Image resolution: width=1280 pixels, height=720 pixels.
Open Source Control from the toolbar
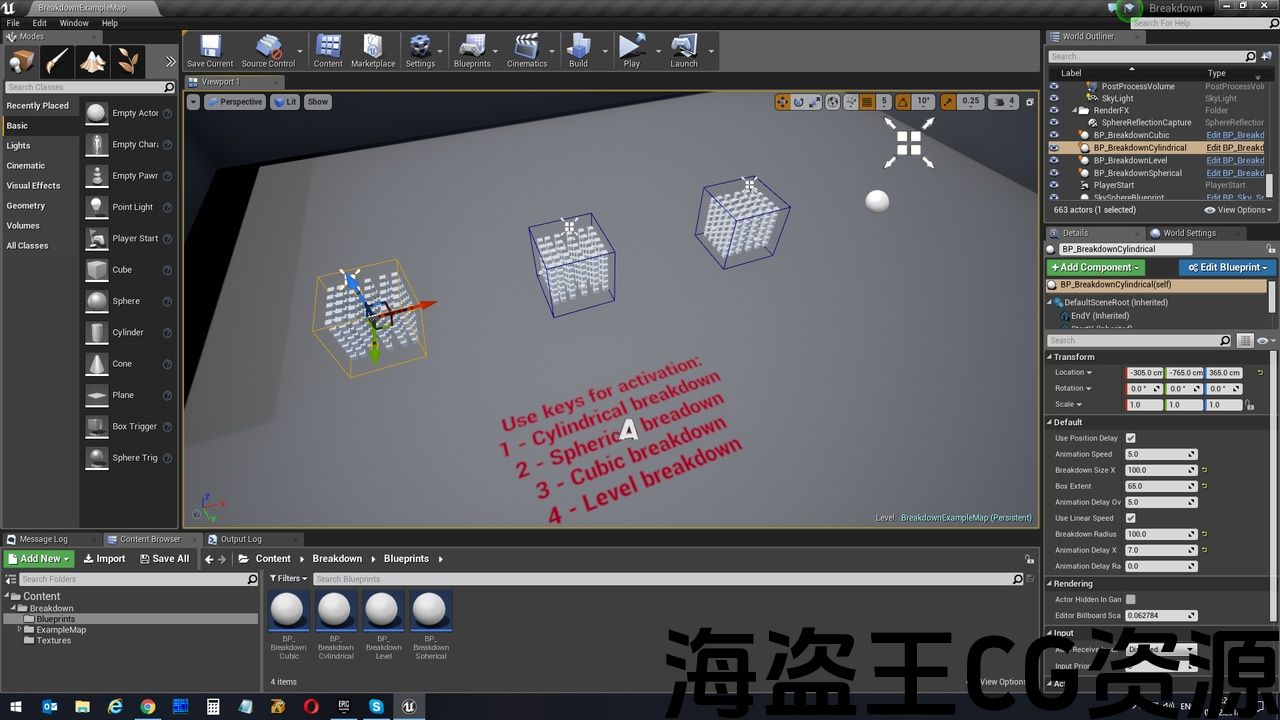(268, 51)
